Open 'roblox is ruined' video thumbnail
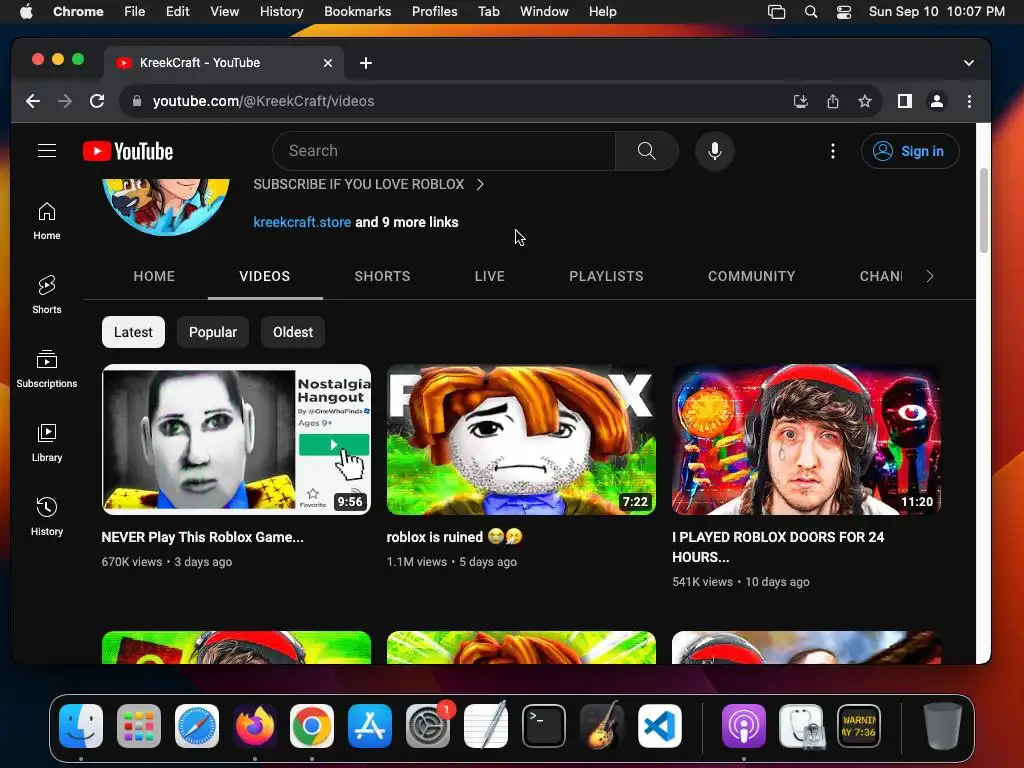This screenshot has height=768, width=1024. 521,440
